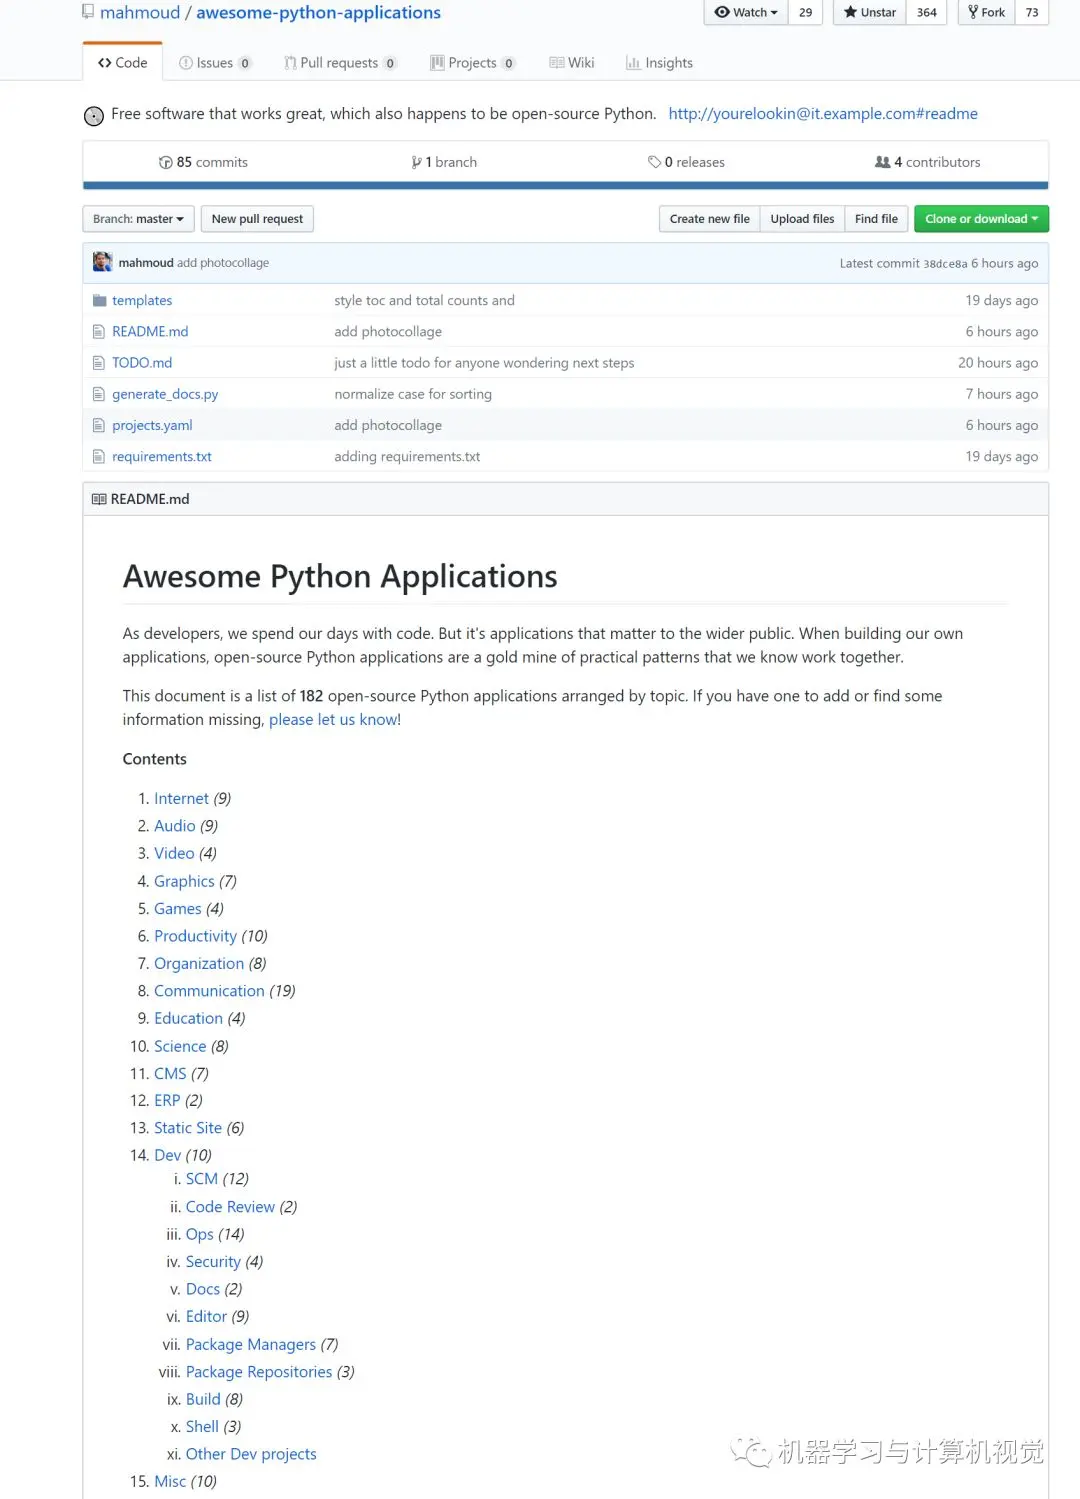The width and height of the screenshot is (1080, 1499).
Task: View the 4 contributors
Action: click(928, 162)
